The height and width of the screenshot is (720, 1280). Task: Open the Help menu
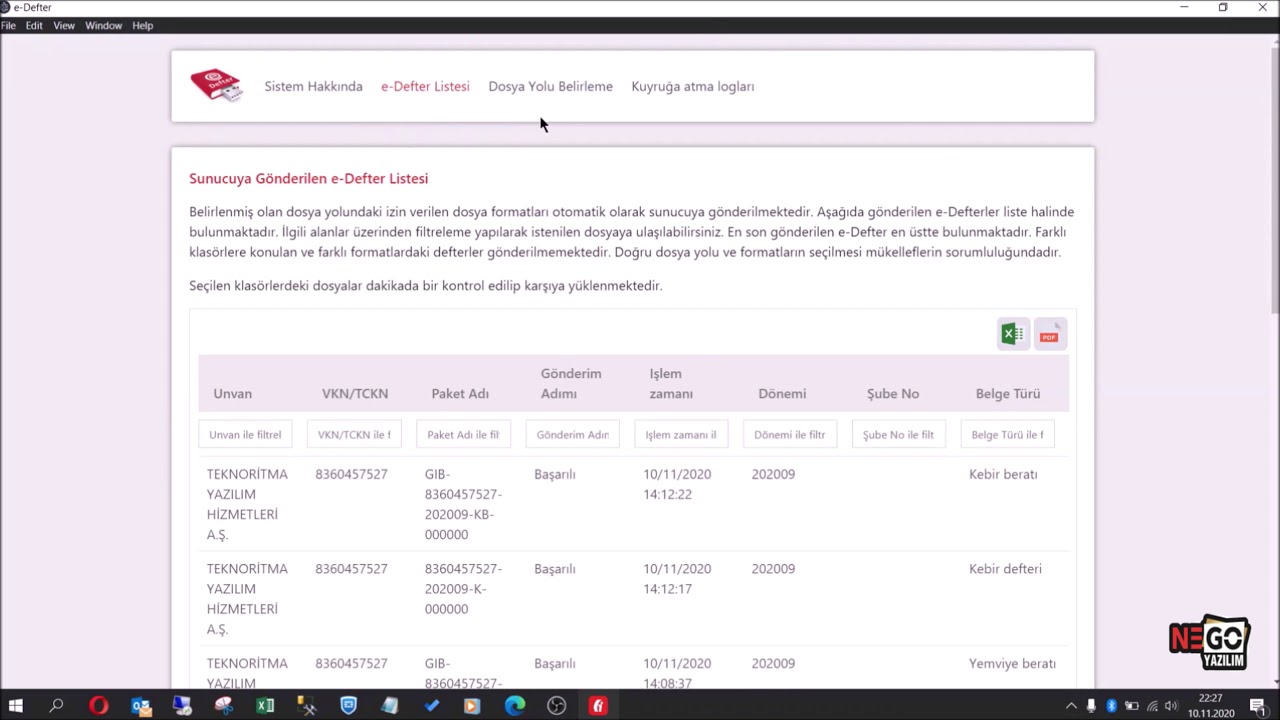pyautogui.click(x=142, y=25)
